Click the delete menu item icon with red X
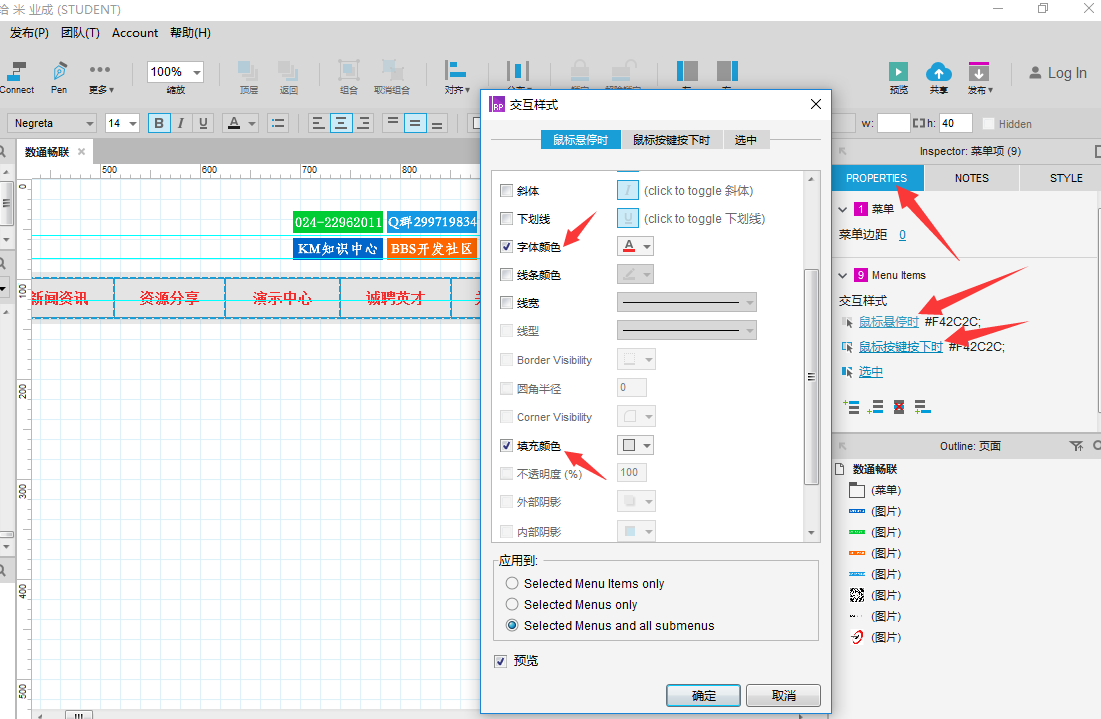Image resolution: width=1101 pixels, height=719 pixels. pos(899,407)
